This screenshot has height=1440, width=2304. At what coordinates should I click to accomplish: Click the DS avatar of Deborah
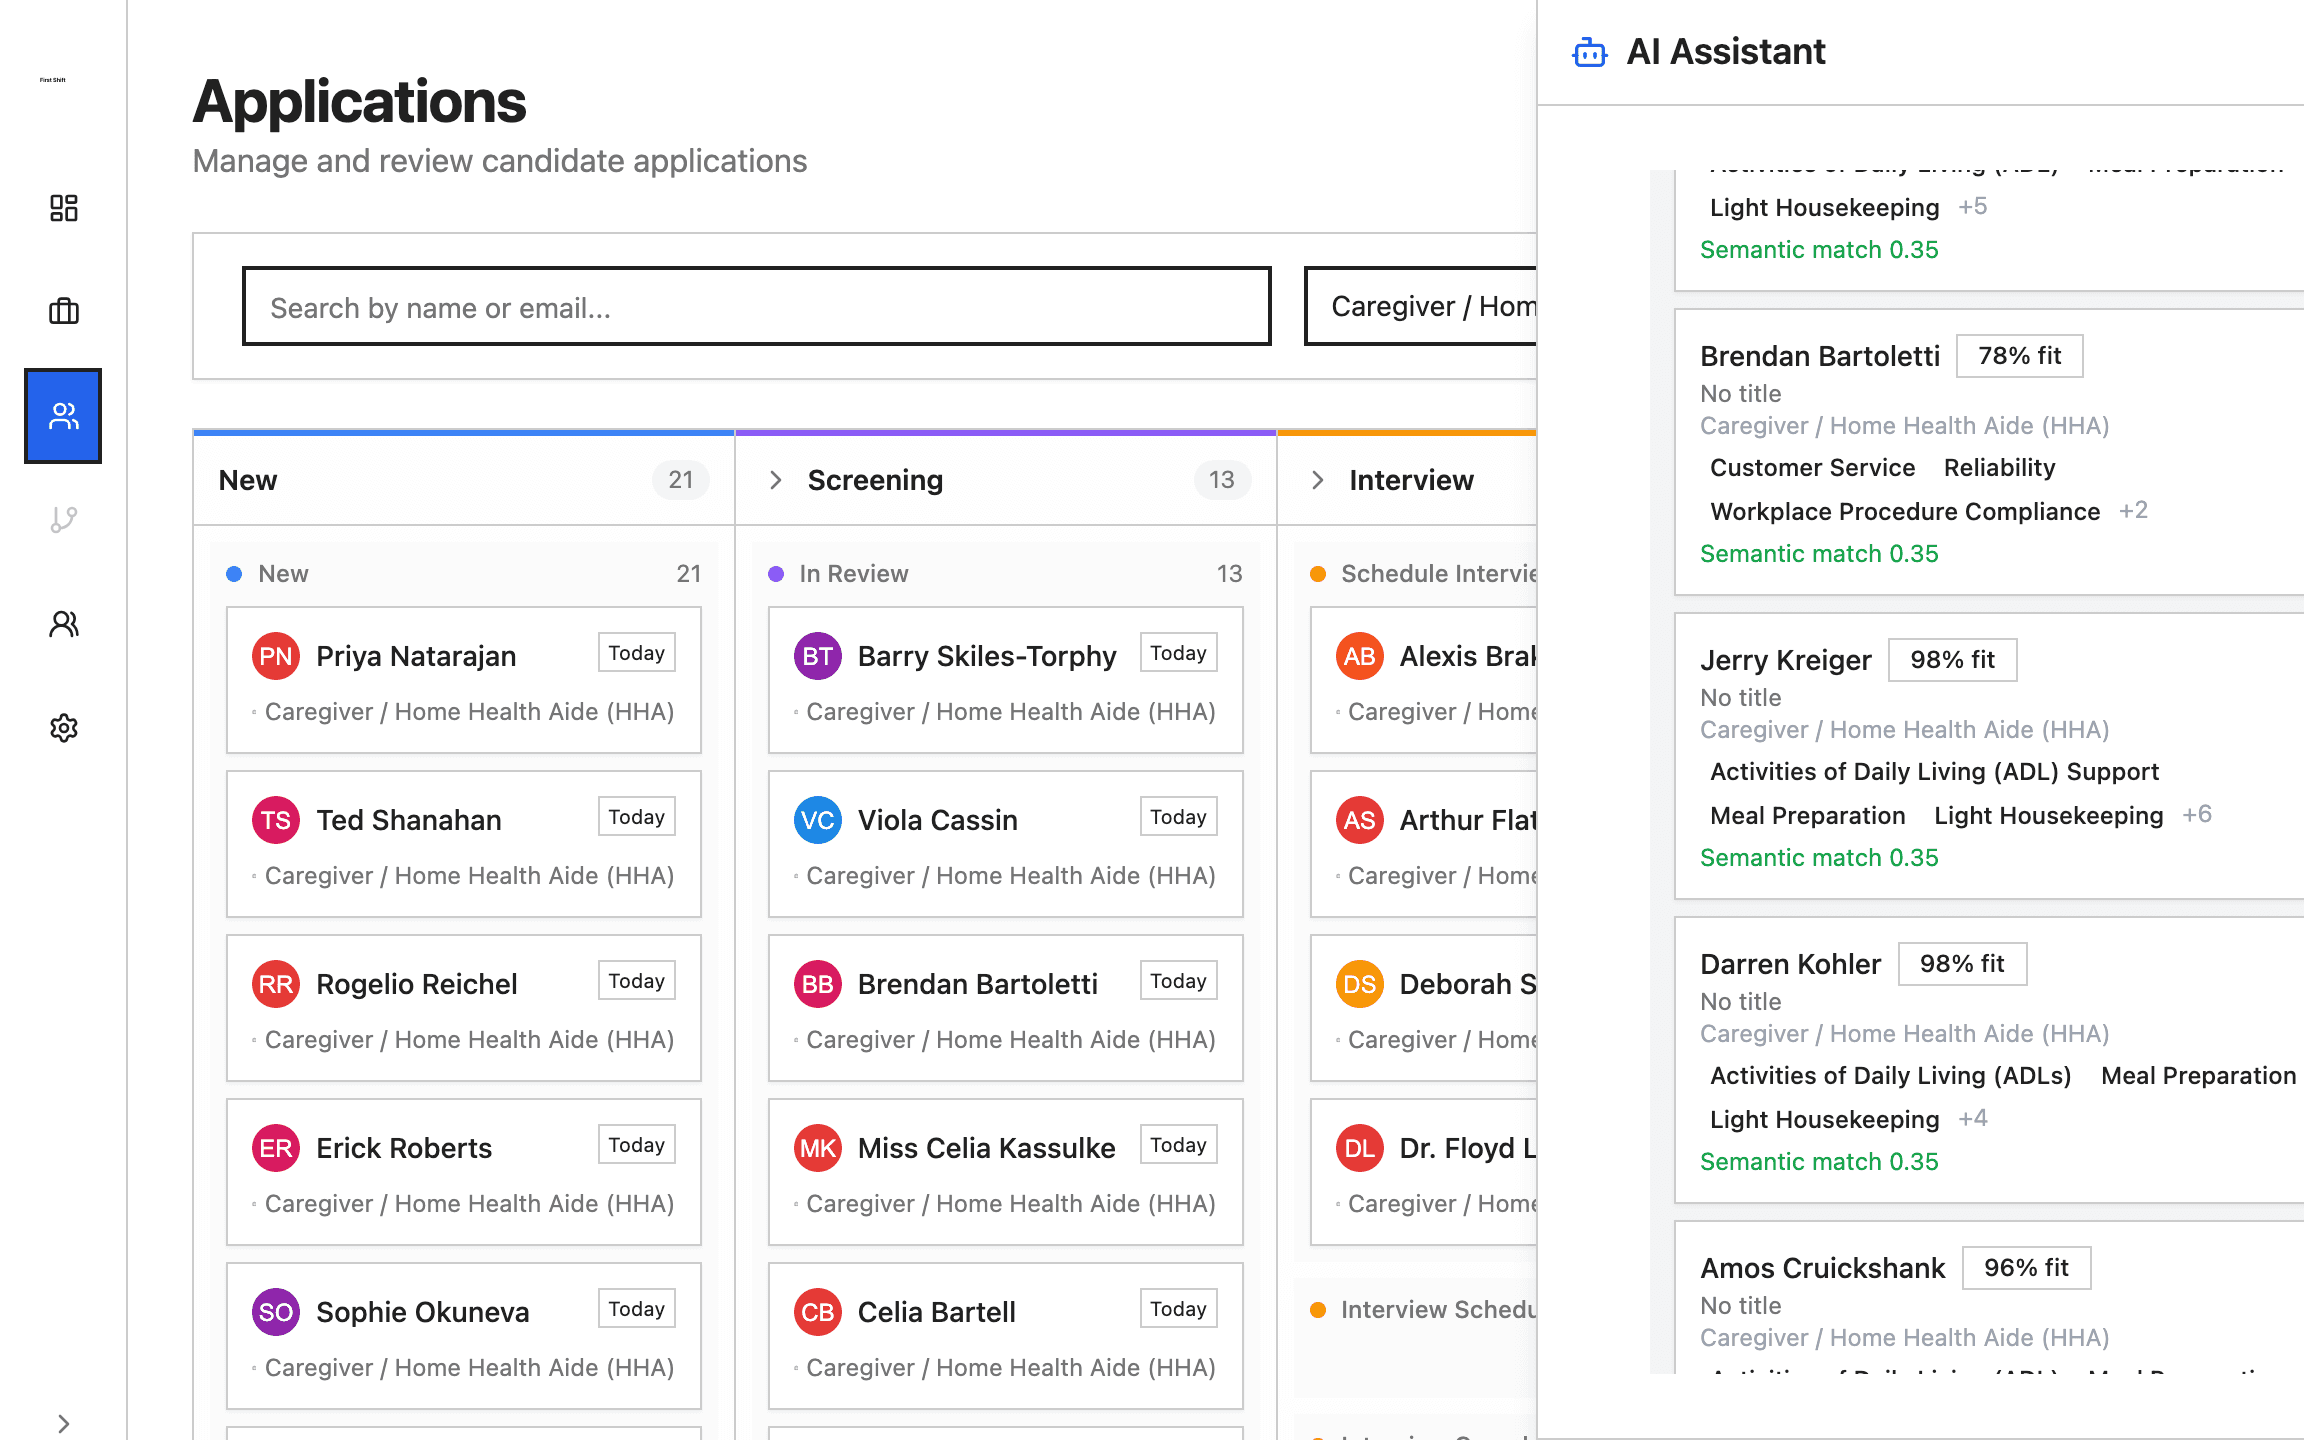pos(1360,984)
